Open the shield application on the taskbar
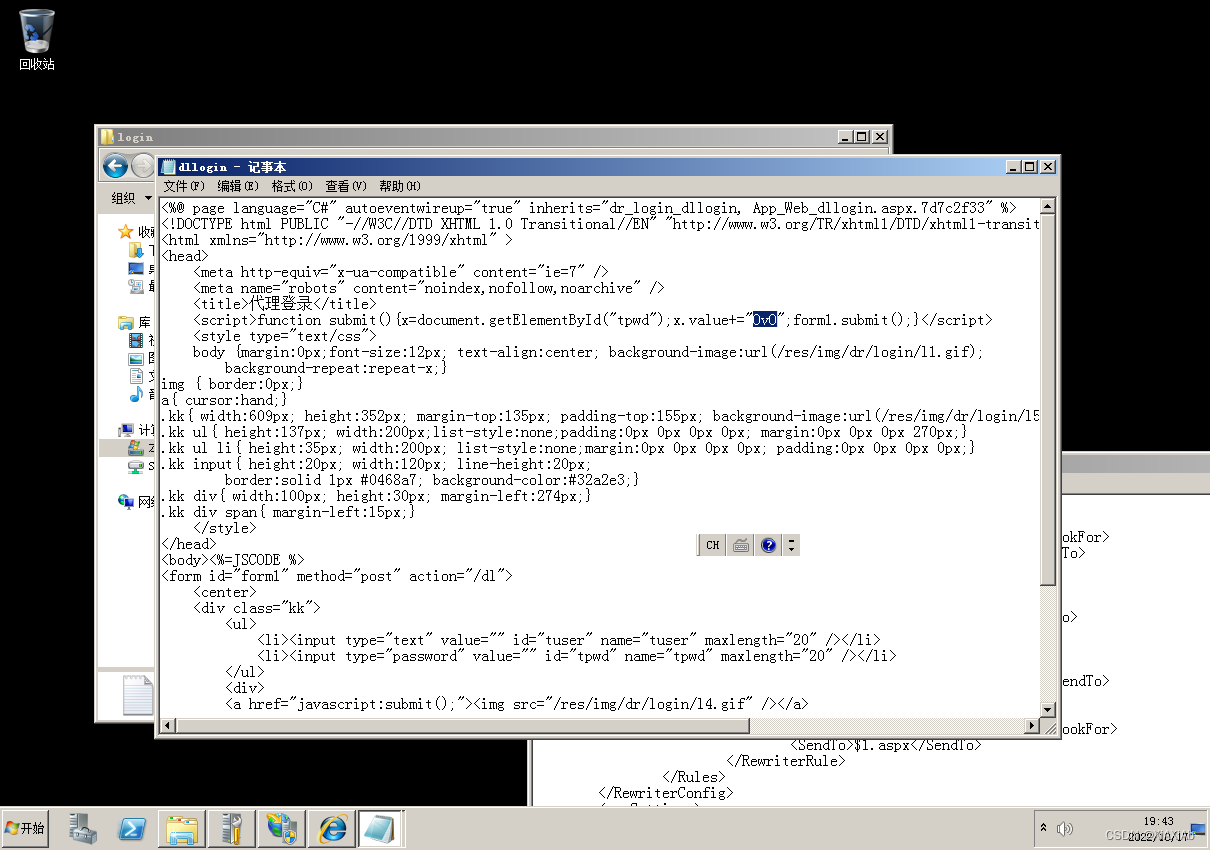1210x850 pixels. pos(283,828)
